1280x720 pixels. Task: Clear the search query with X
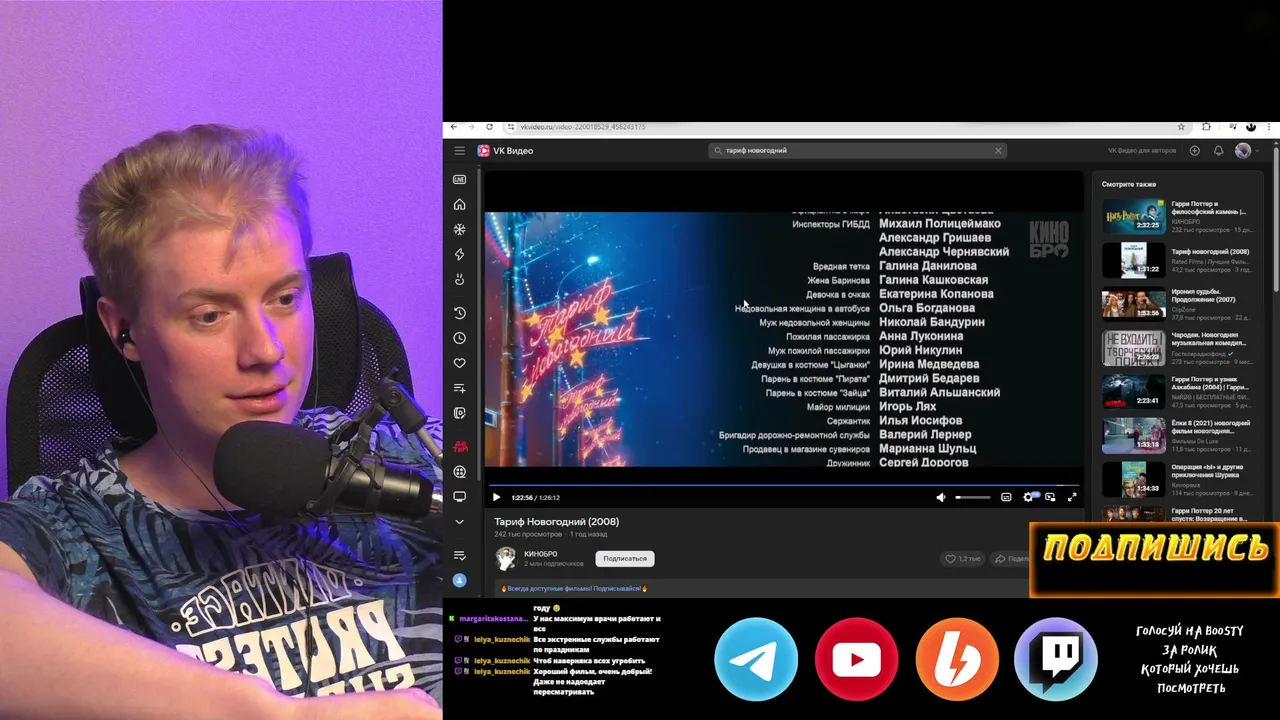point(997,151)
